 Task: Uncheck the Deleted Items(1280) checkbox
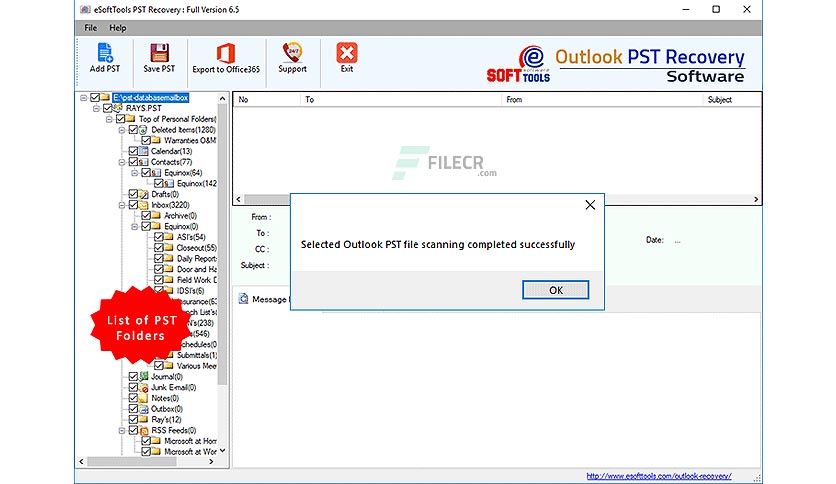[x=133, y=130]
